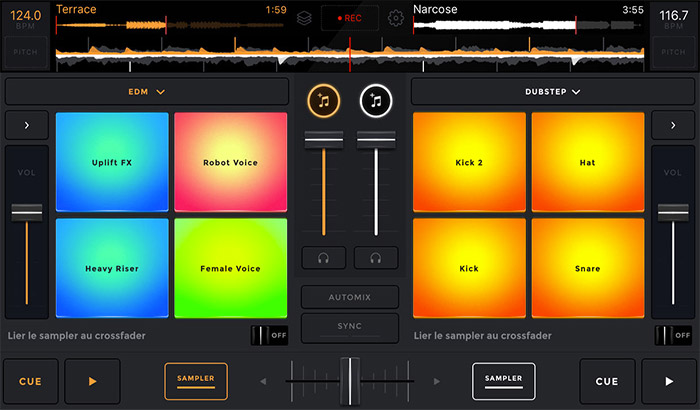Open the layers stack icon in the top bar
Screen dimensions: 700x410
point(304,18)
